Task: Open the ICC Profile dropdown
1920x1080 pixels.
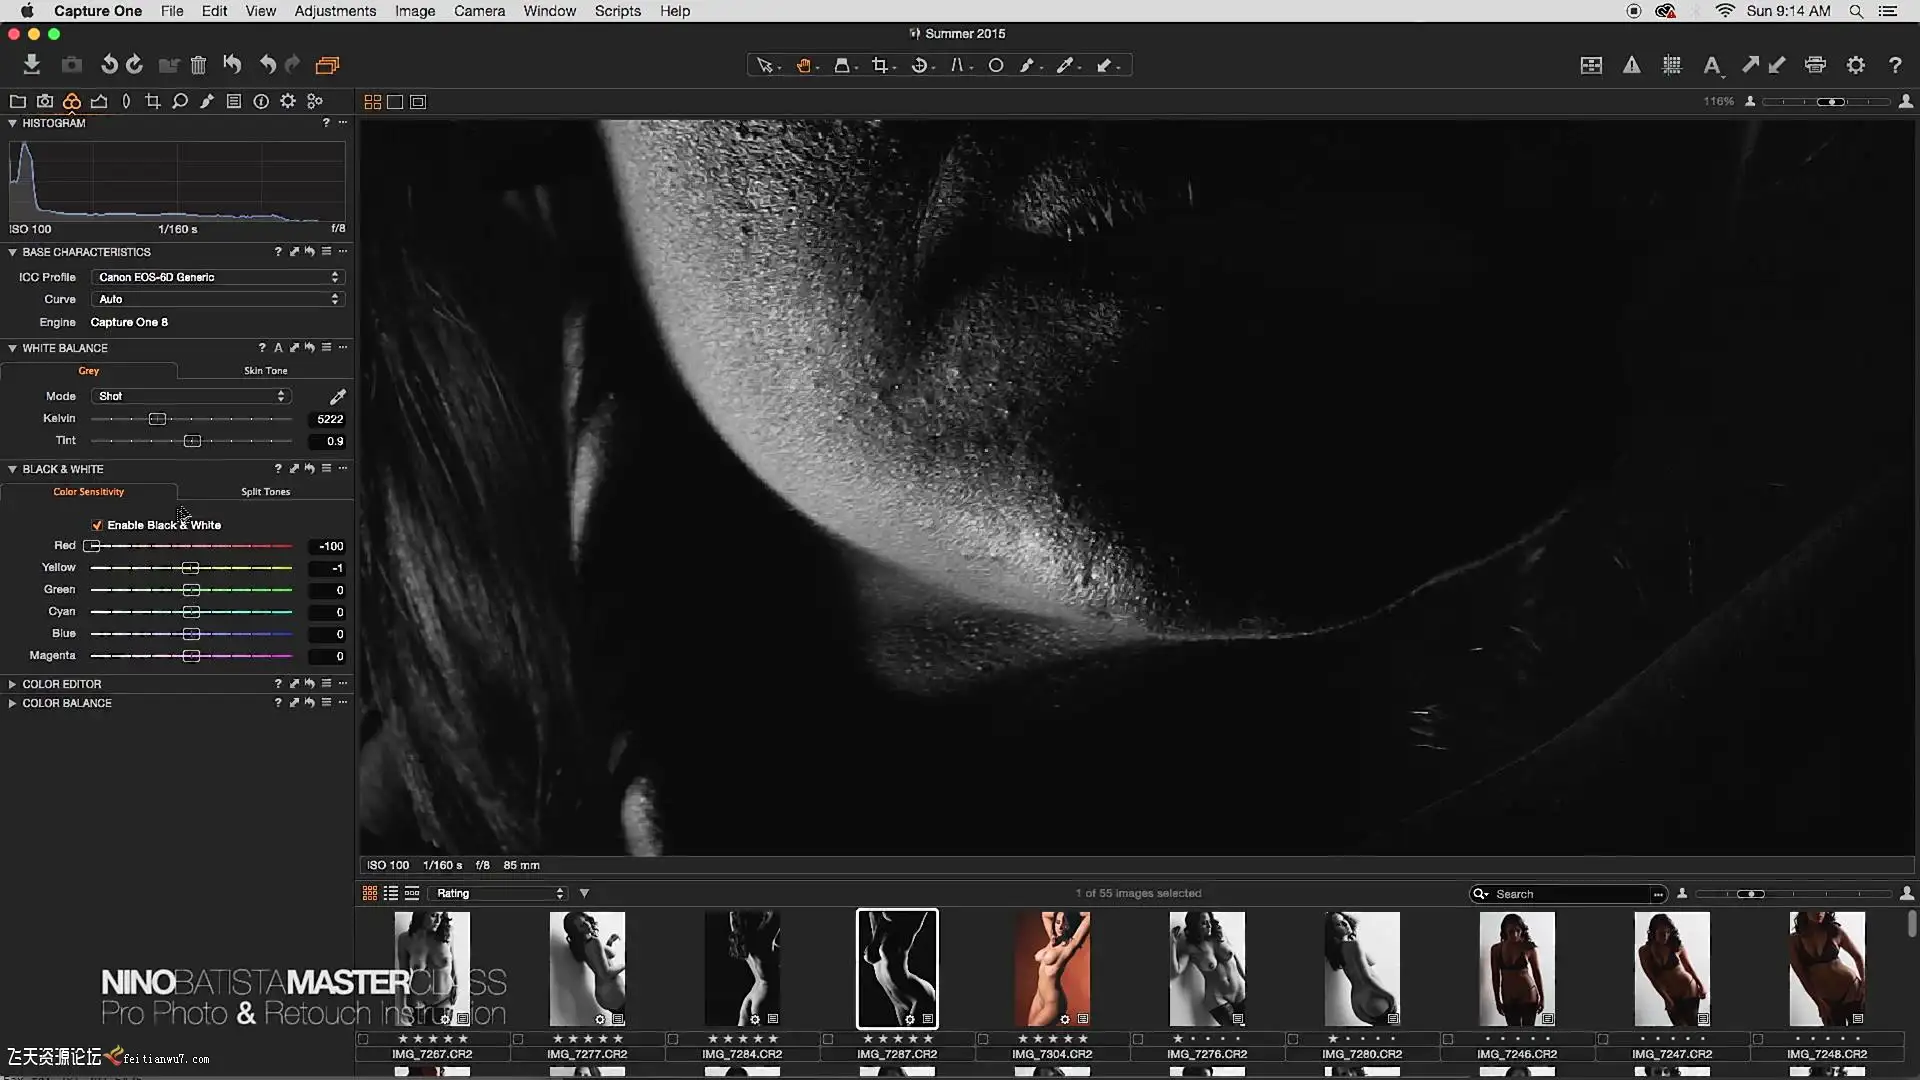Action: click(x=218, y=277)
